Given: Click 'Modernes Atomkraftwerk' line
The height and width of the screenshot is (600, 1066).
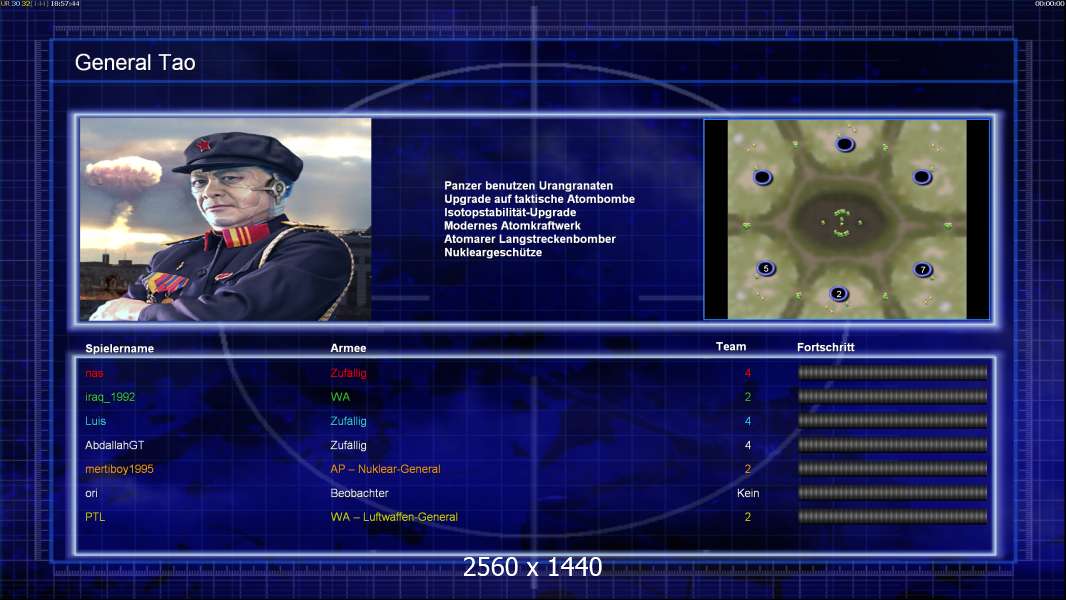Looking at the screenshot, I should pyautogui.click(x=512, y=226).
